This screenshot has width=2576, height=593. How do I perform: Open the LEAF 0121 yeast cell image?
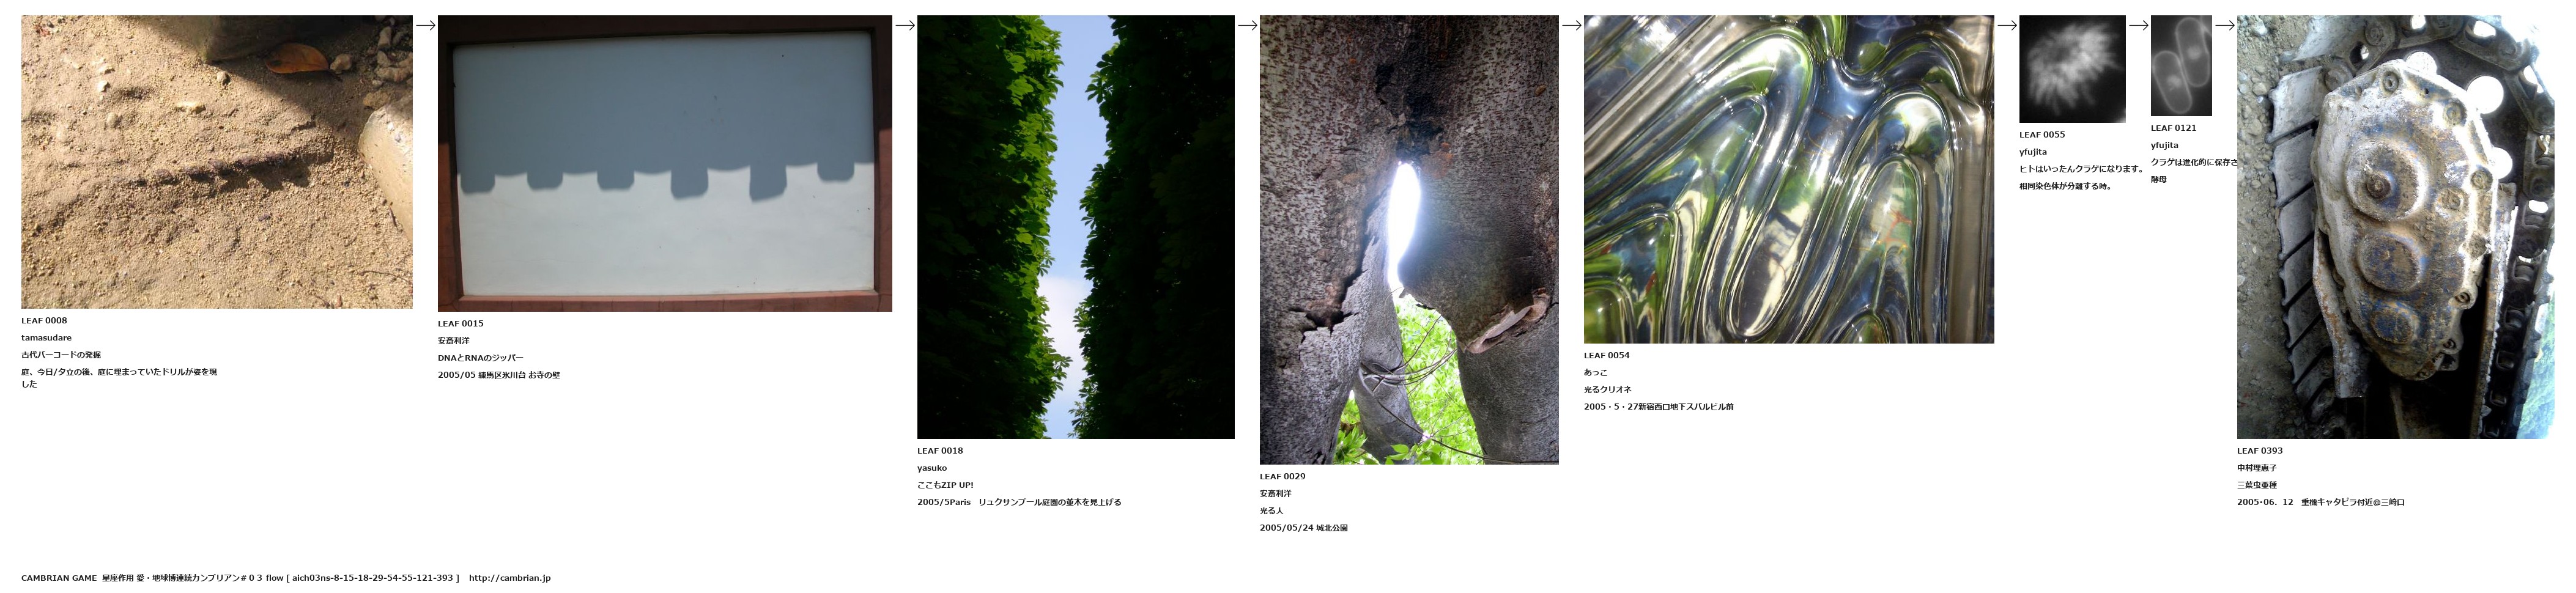tap(2181, 65)
